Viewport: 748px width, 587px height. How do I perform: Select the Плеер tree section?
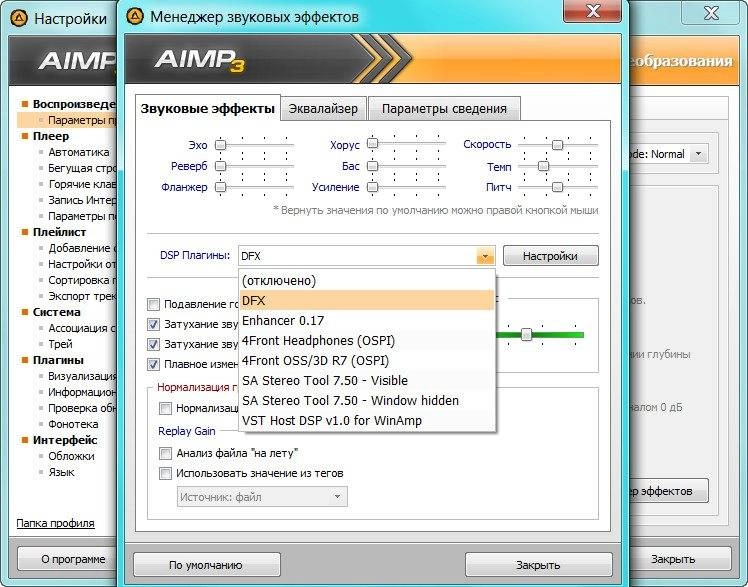pos(51,136)
